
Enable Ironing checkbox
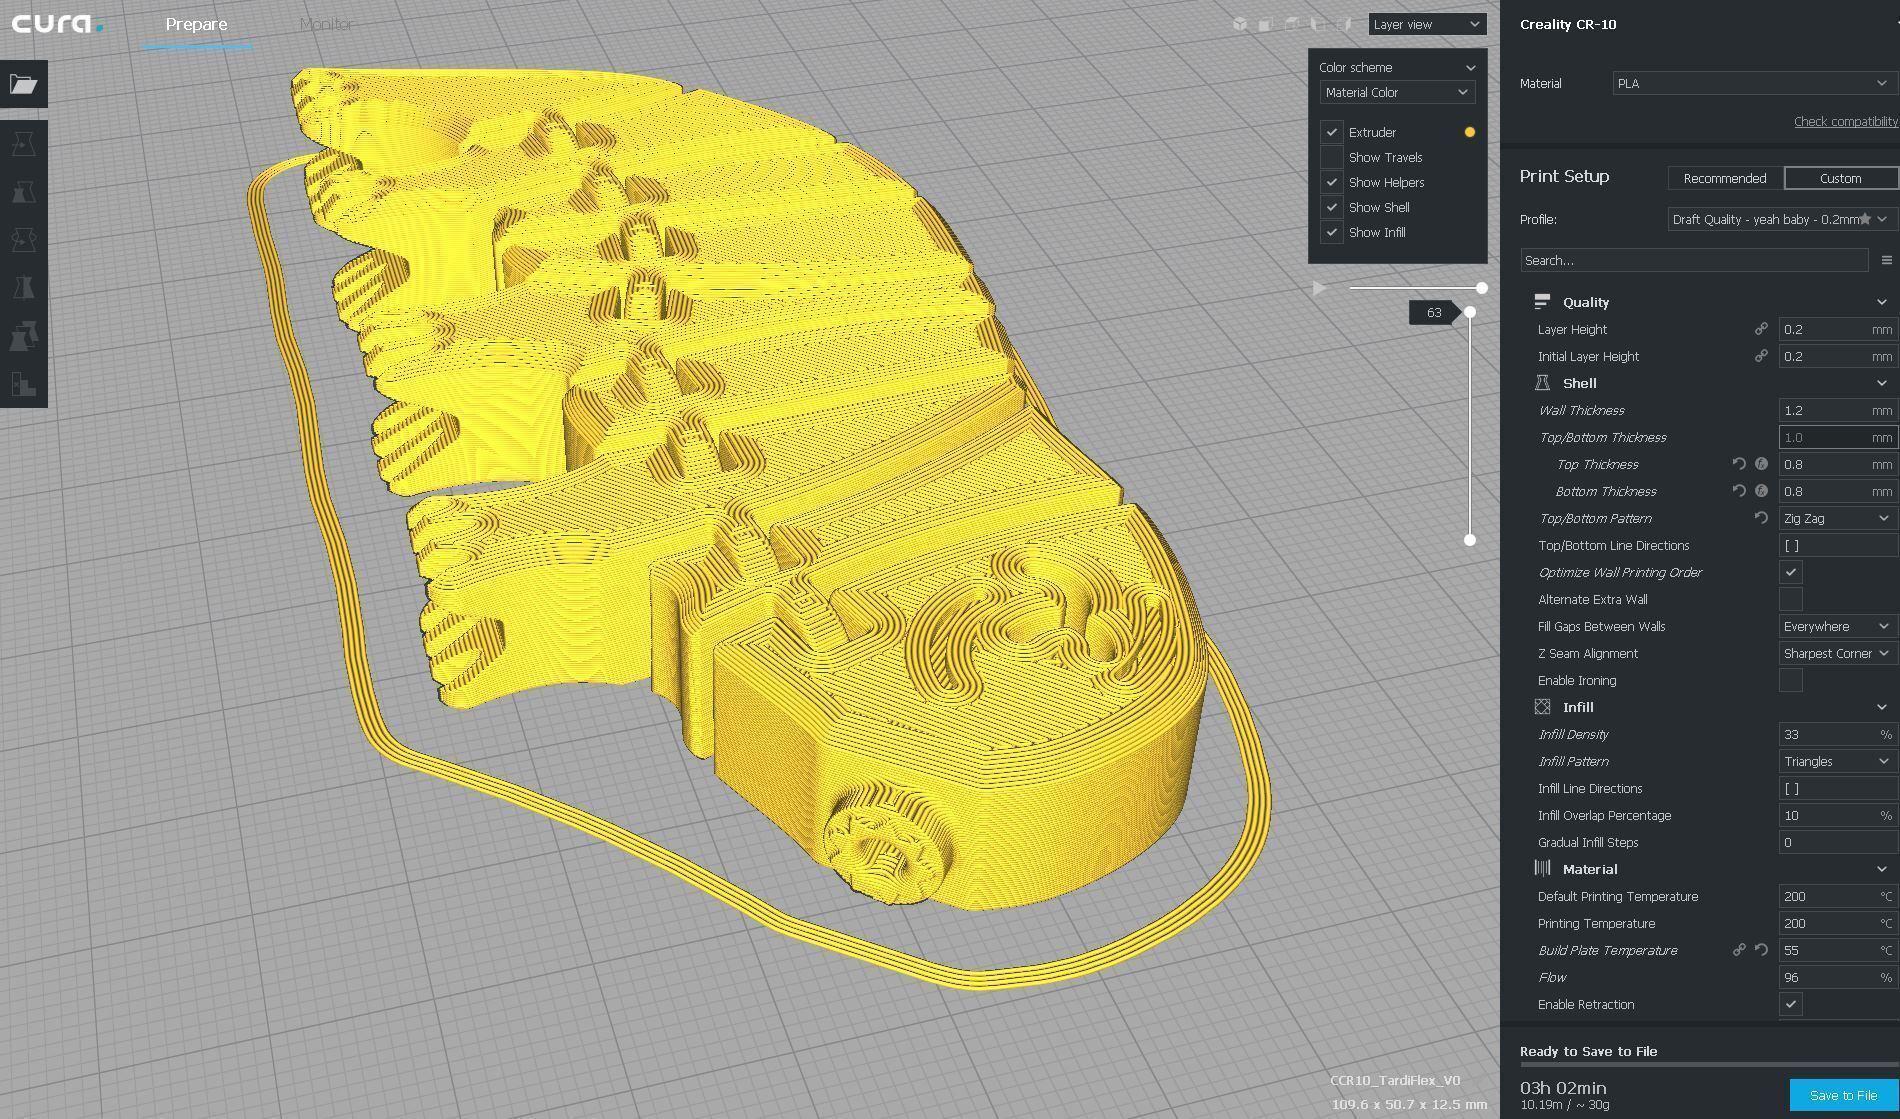tap(1791, 680)
